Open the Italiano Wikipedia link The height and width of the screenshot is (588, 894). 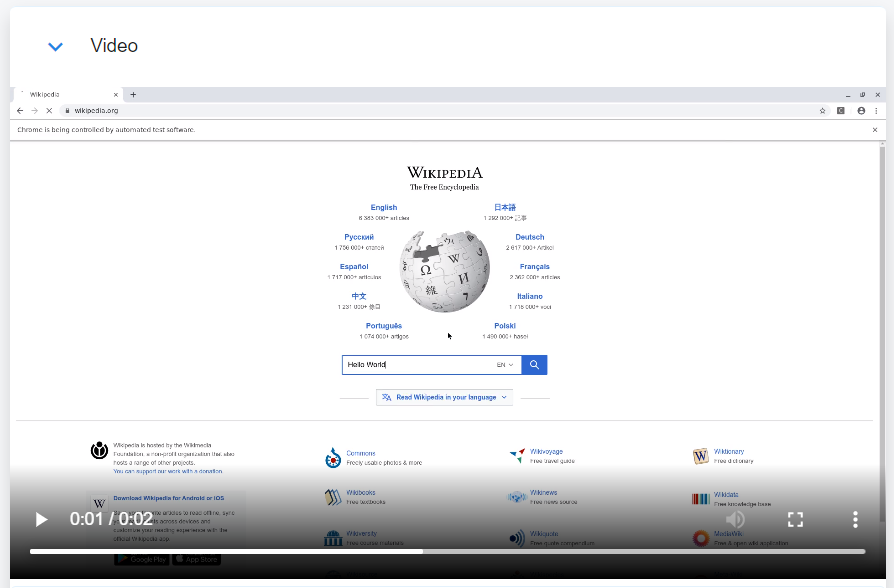530,297
